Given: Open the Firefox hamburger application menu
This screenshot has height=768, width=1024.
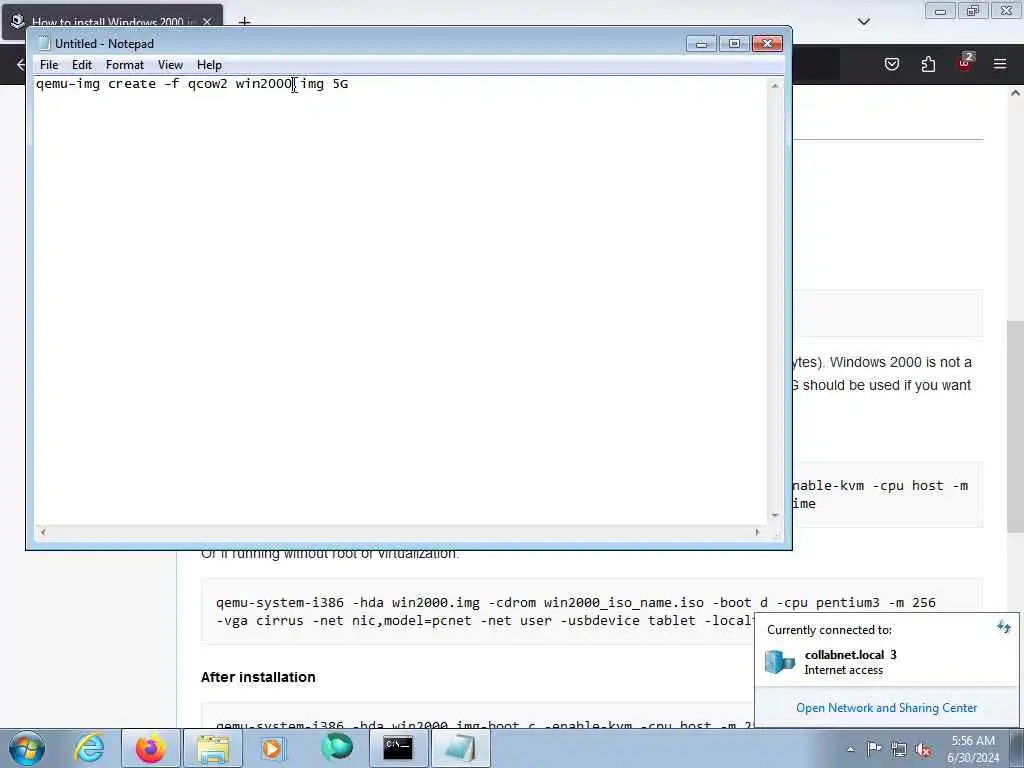Looking at the screenshot, I should click(1000, 64).
